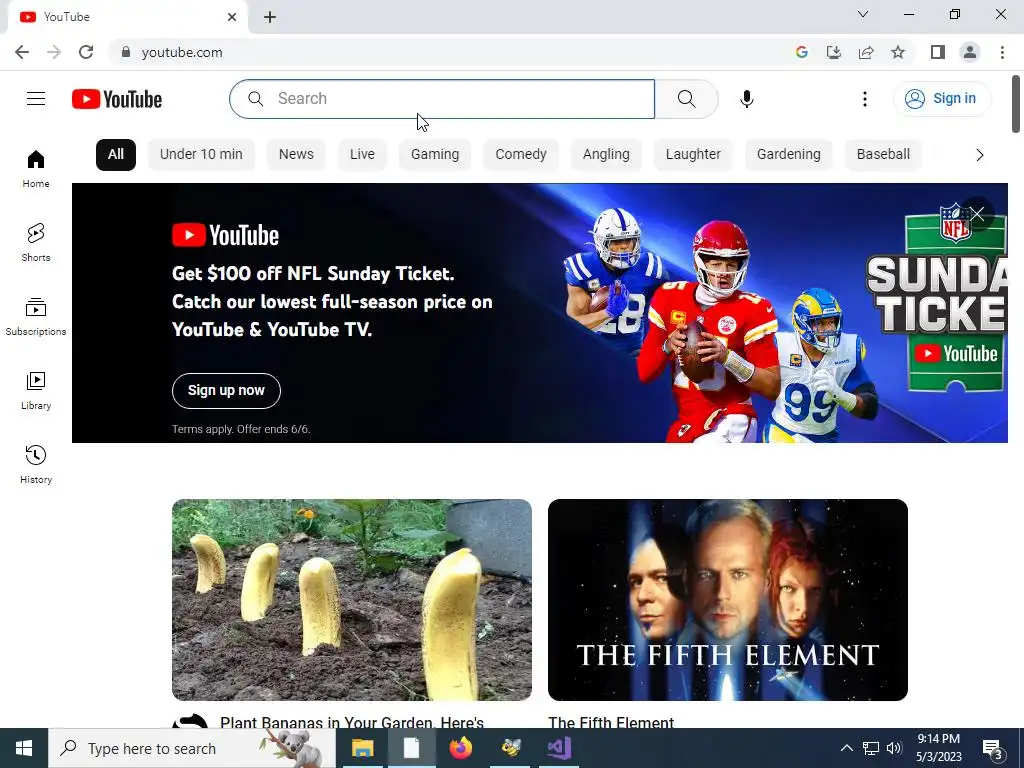Click the magnifier search submit button

686,99
